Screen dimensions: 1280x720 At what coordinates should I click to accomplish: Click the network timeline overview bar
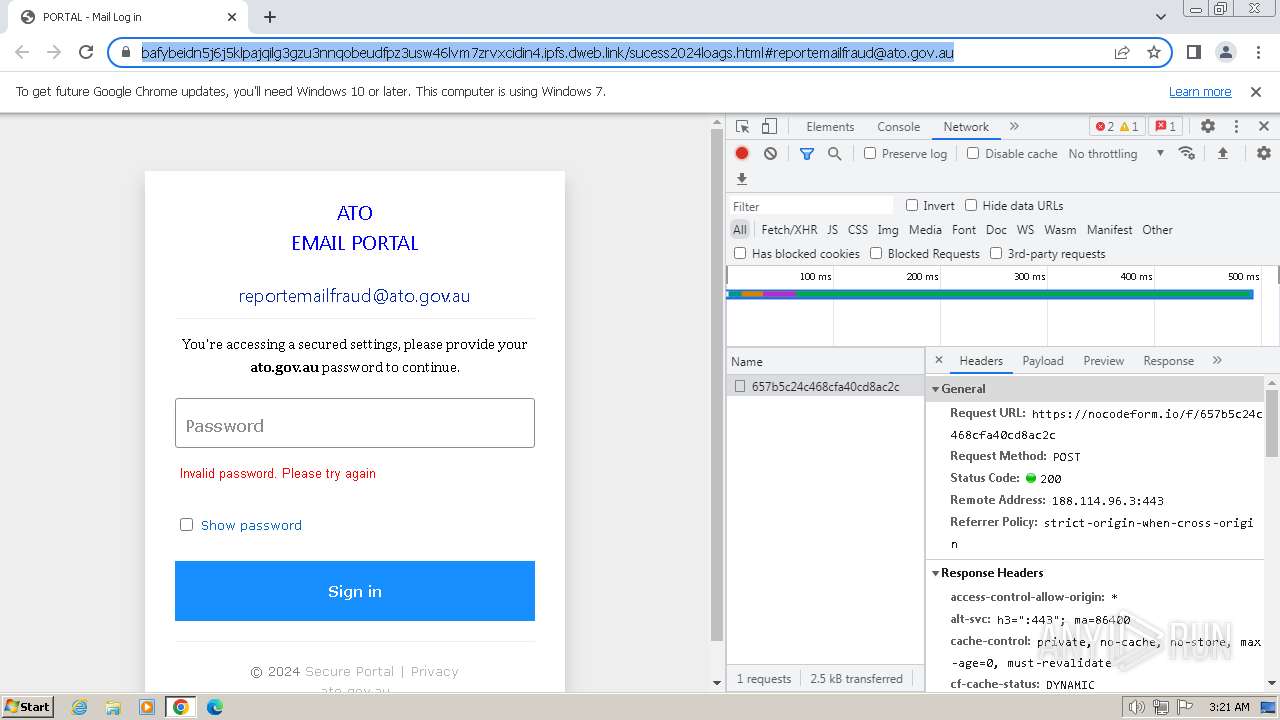[x=990, y=294]
